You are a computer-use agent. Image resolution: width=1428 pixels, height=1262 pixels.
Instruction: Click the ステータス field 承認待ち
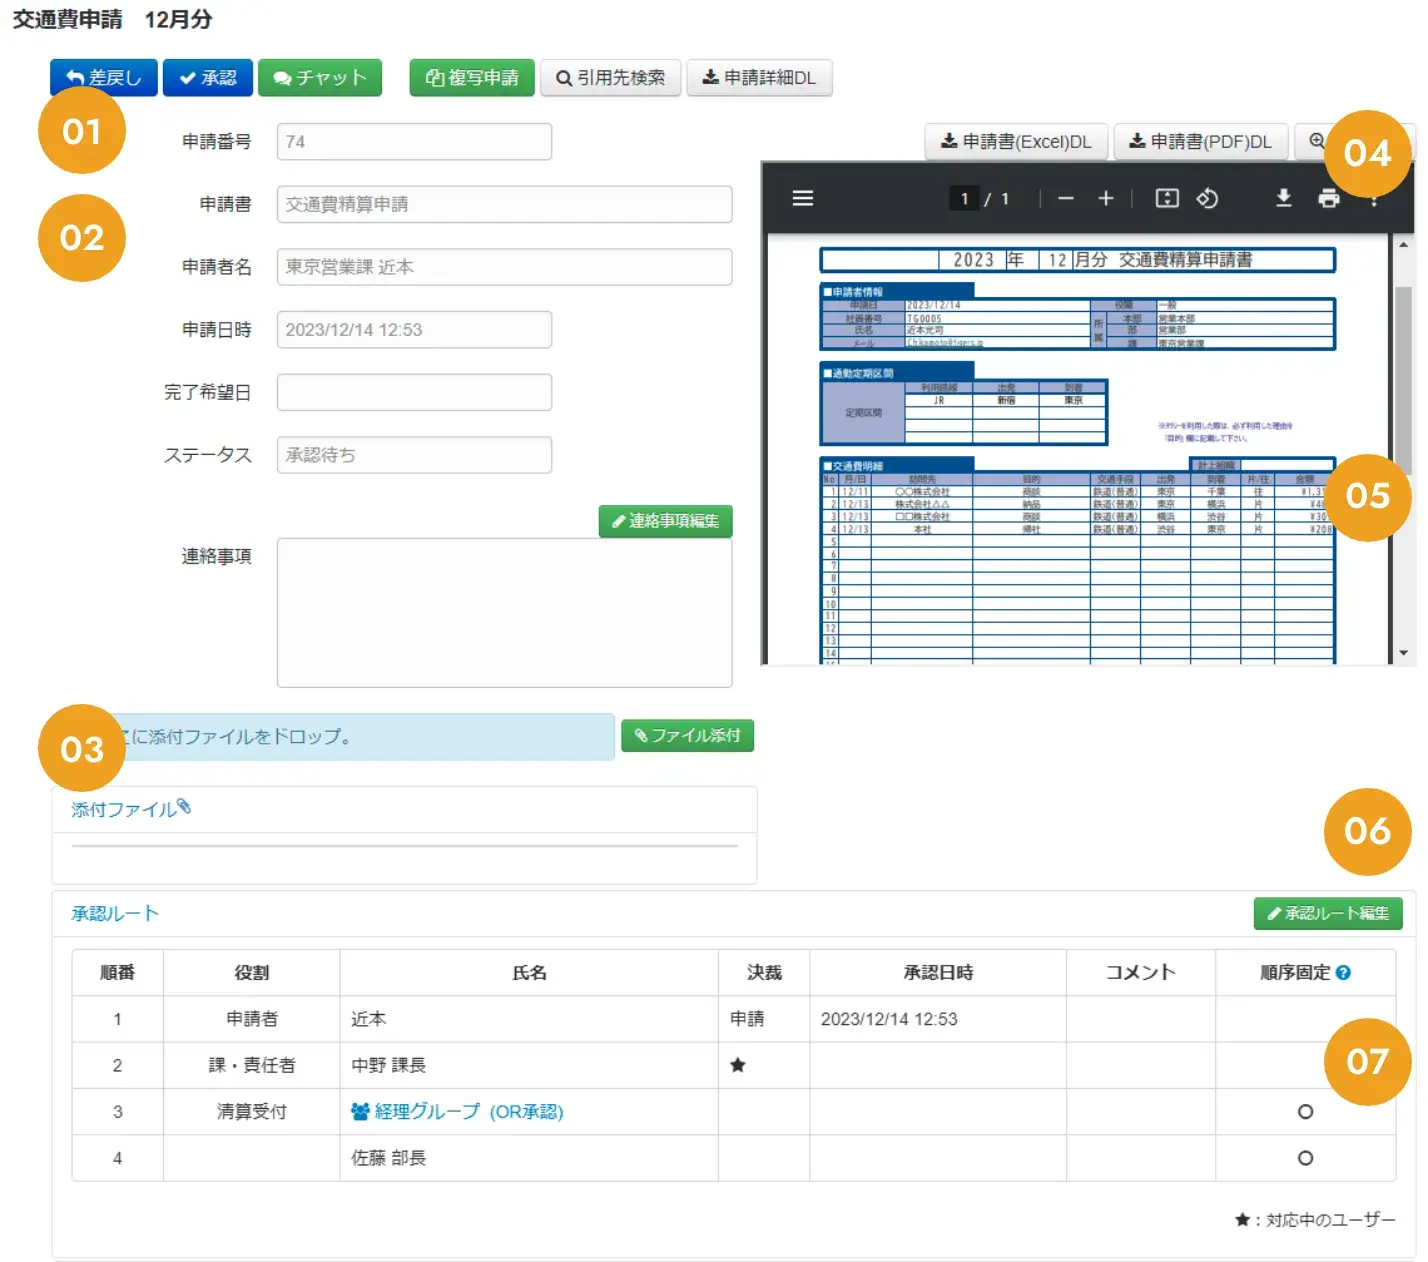point(414,455)
